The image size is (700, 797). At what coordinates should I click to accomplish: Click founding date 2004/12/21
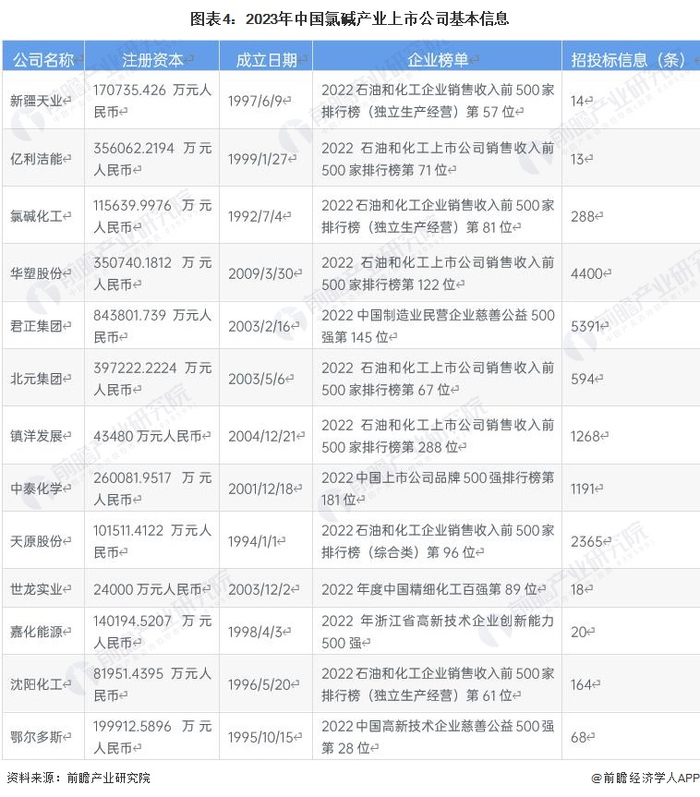(x=262, y=436)
